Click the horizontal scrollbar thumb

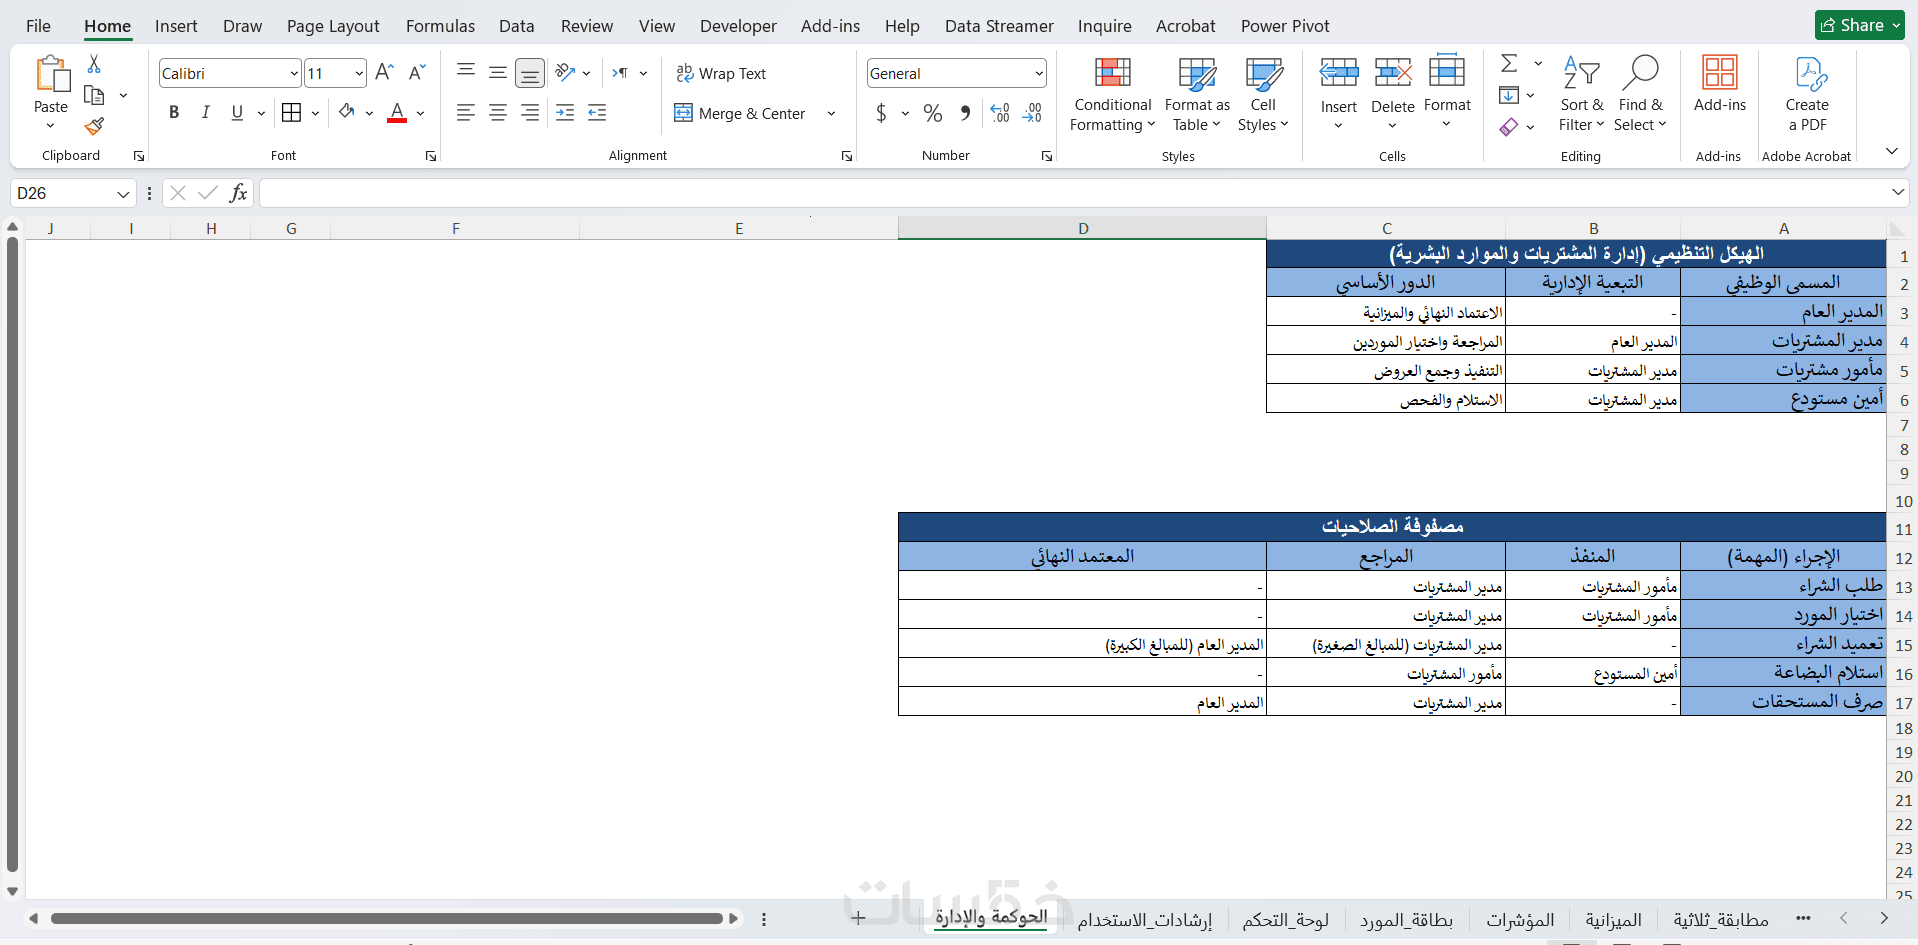387,918
